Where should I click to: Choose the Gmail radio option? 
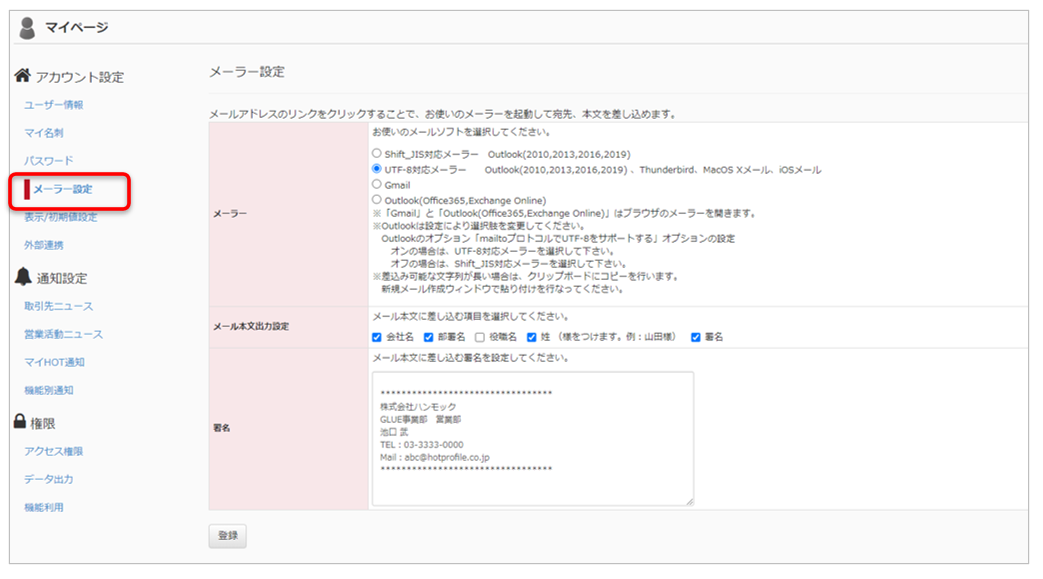pyautogui.click(x=376, y=184)
